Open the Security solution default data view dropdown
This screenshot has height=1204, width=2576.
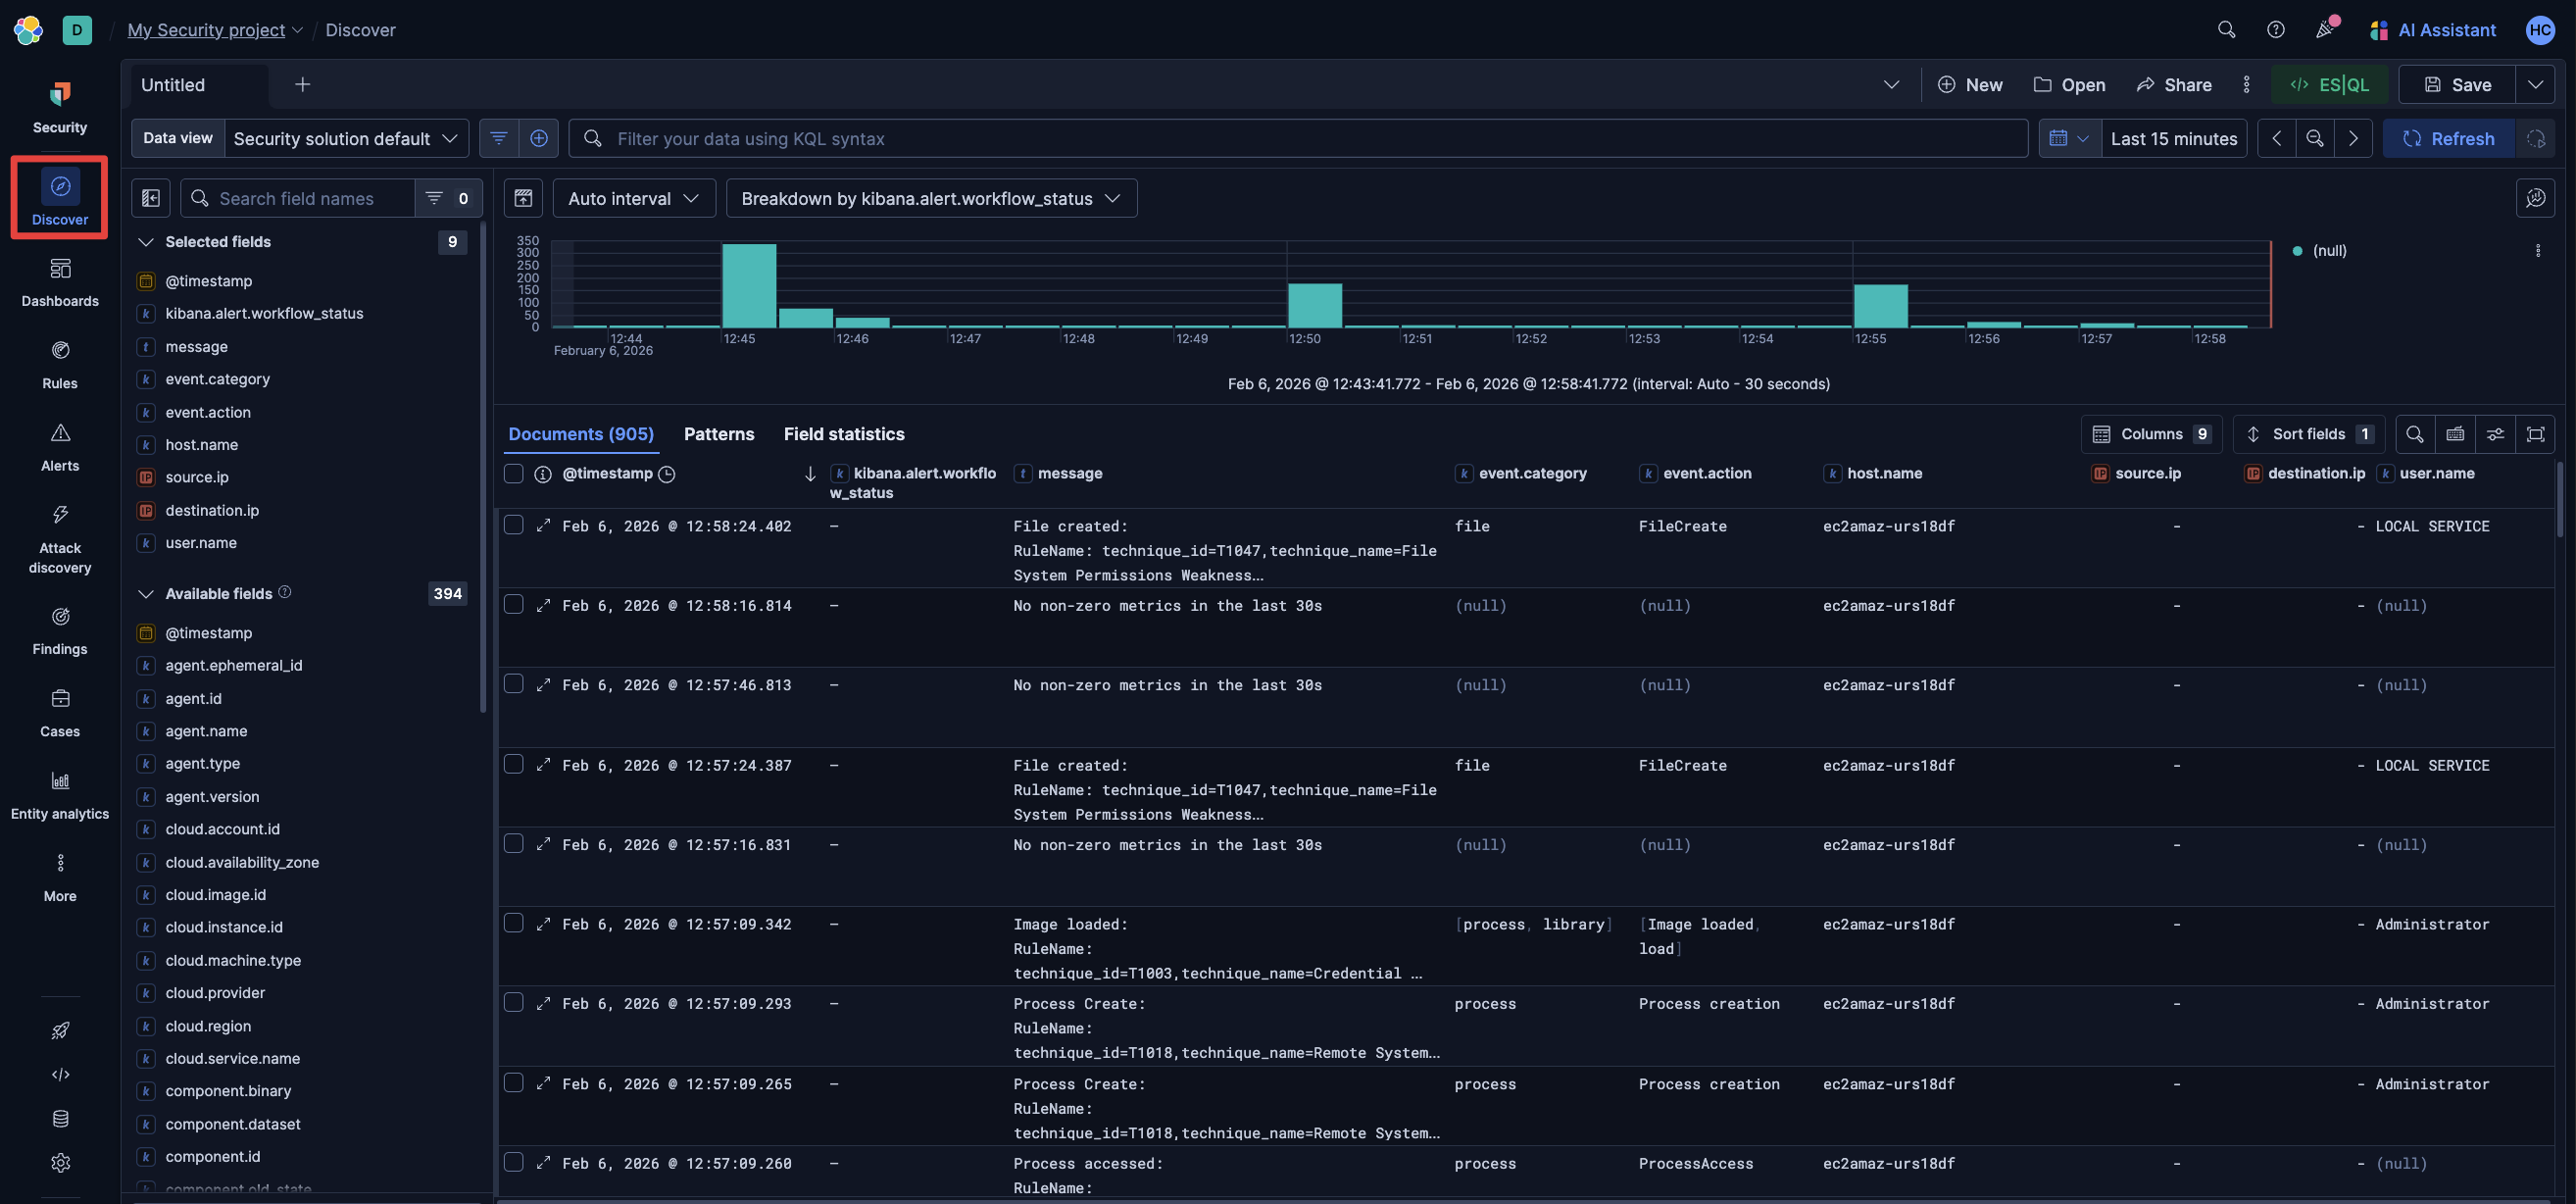pos(346,139)
